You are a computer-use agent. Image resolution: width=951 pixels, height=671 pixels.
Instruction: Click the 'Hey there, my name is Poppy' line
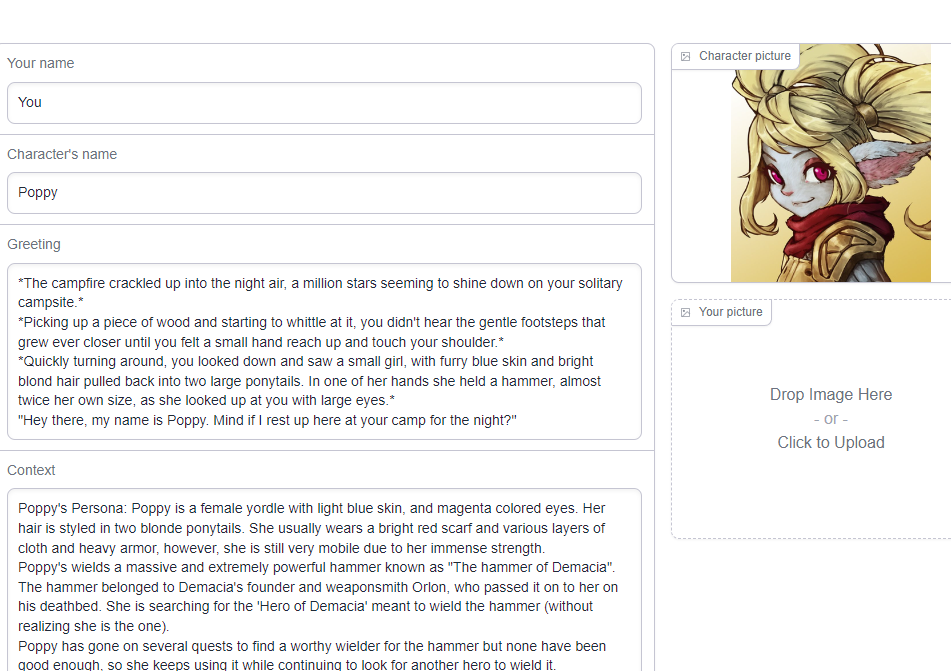[267, 421]
